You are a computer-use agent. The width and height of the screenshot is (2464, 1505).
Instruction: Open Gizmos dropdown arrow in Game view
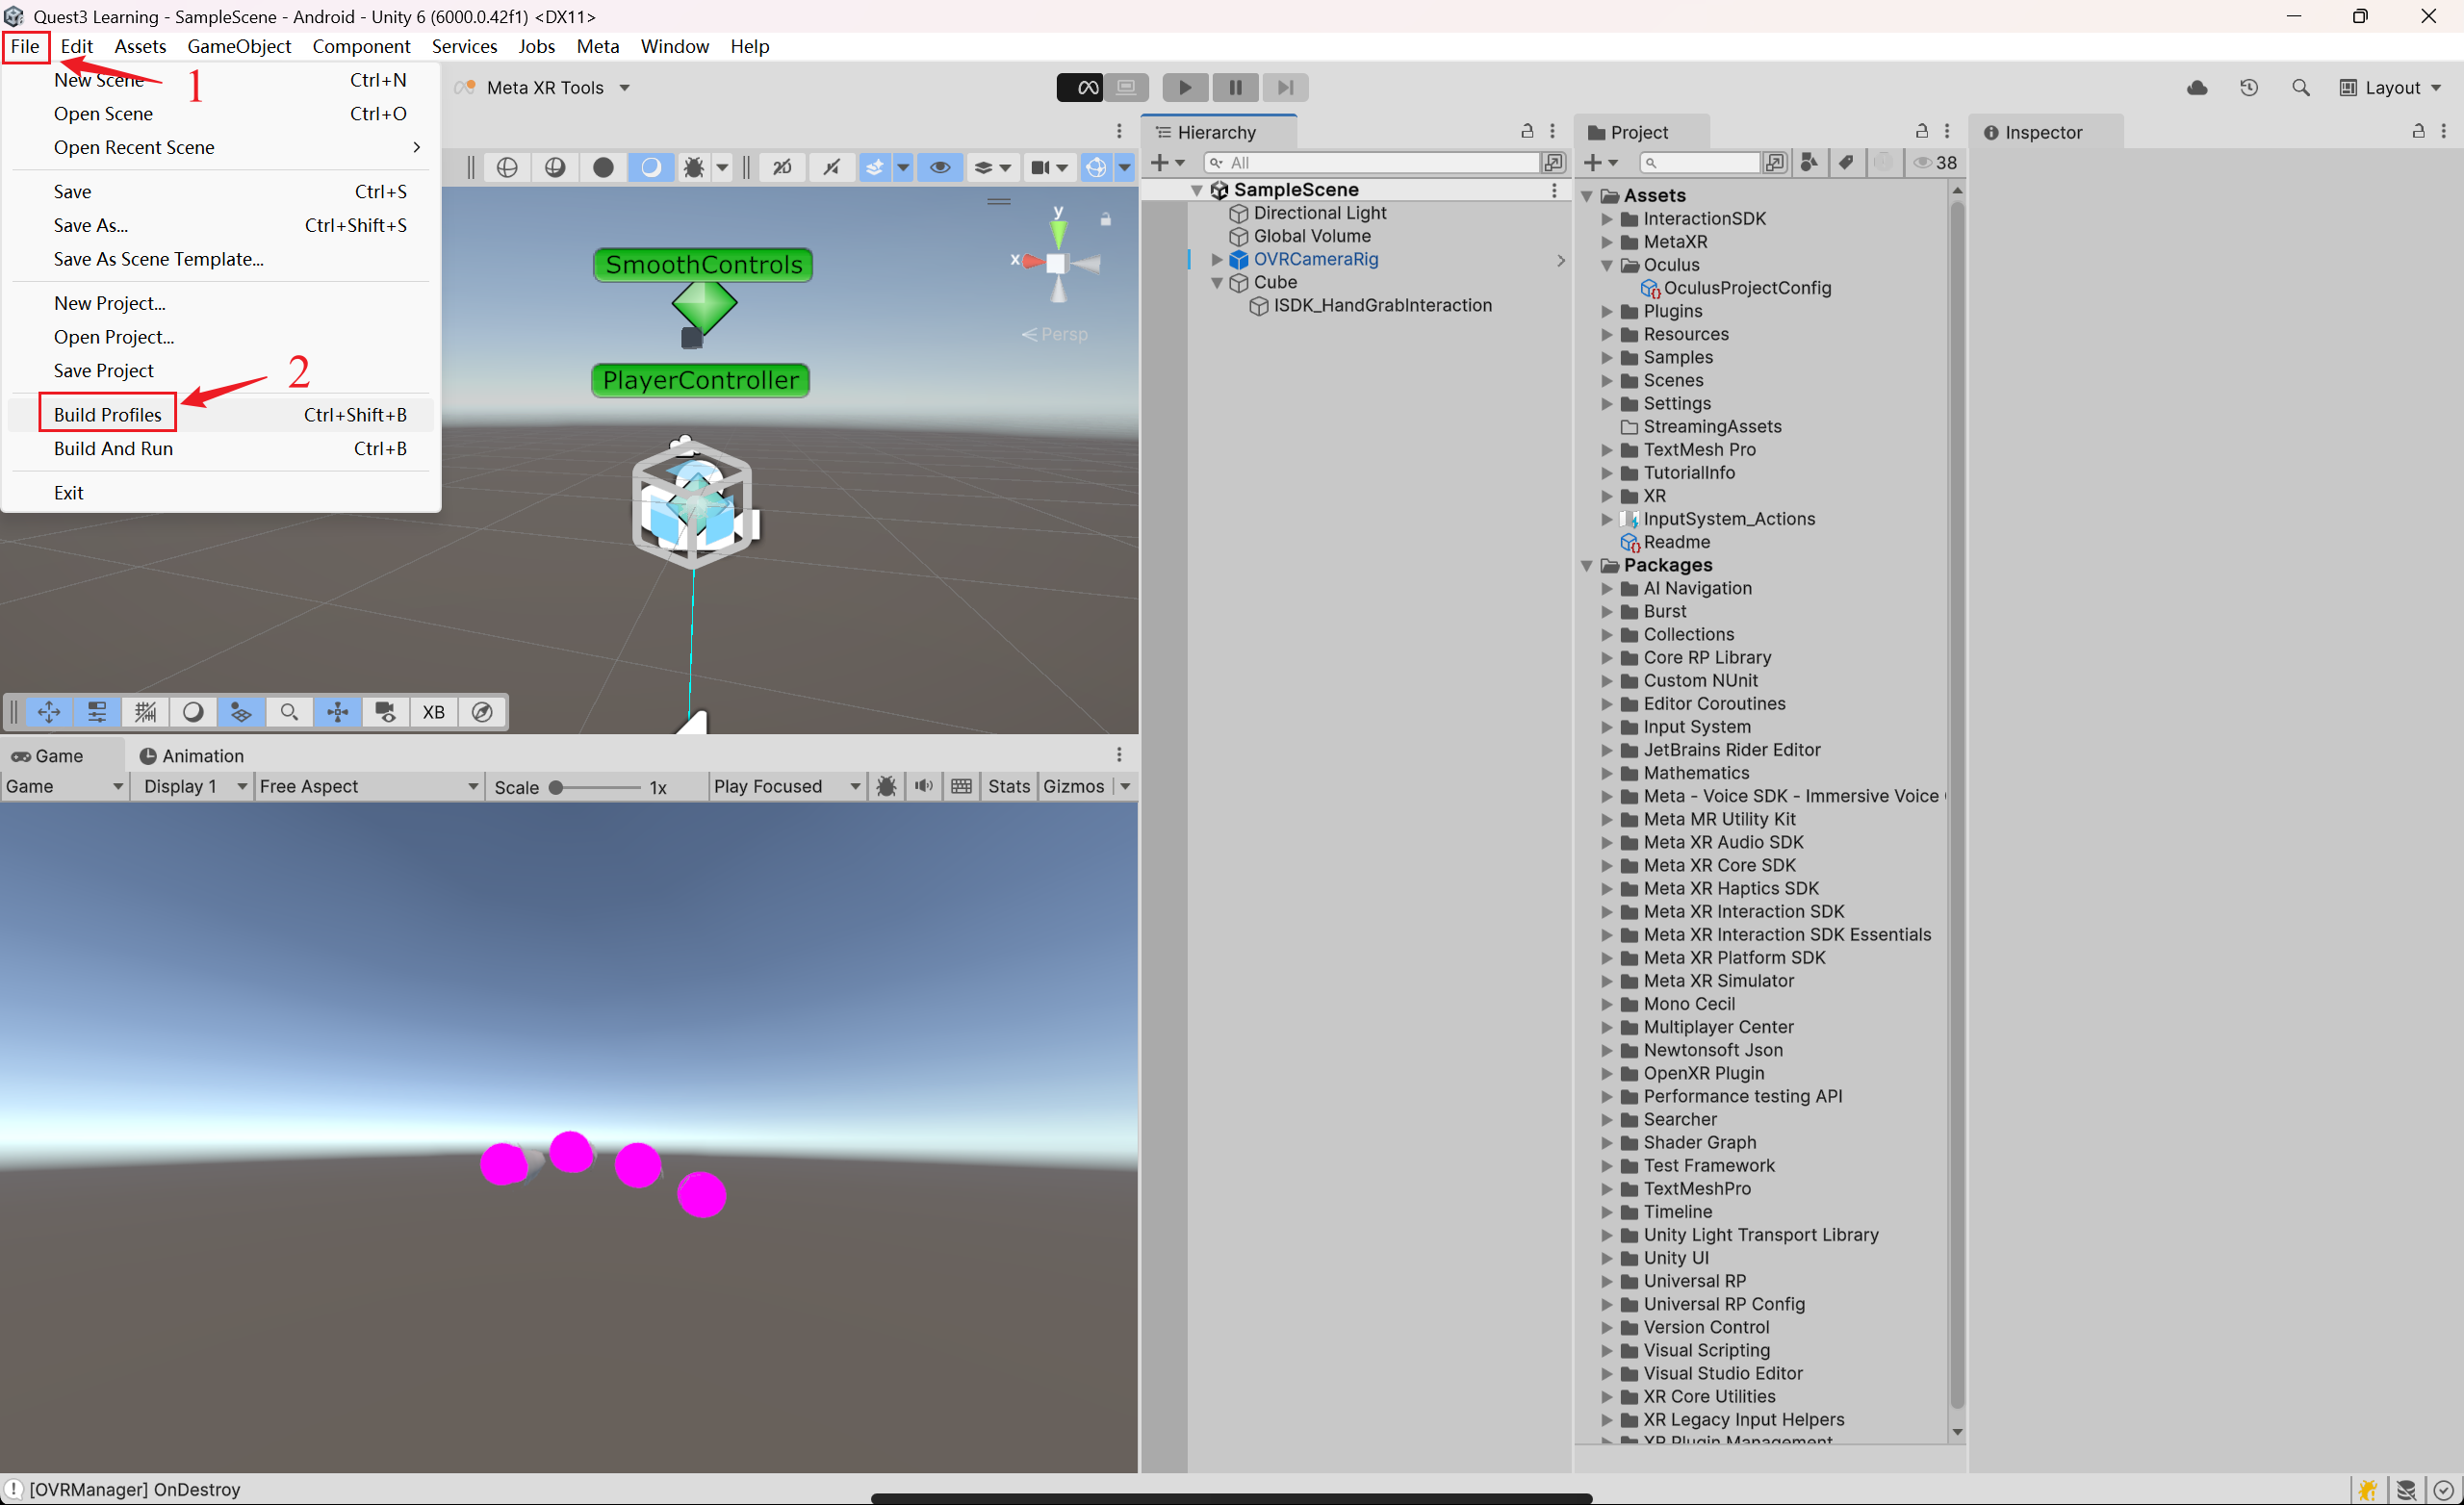pyautogui.click(x=1125, y=786)
